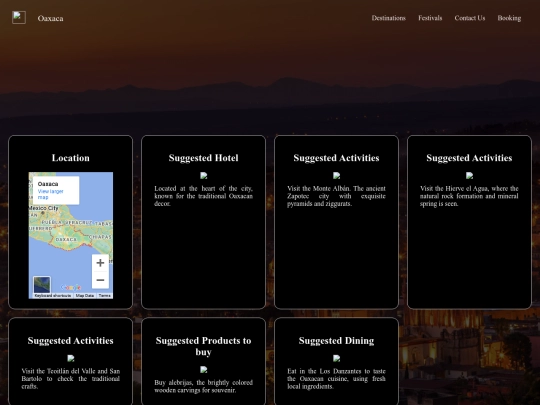Open the Contact Us link
The width and height of the screenshot is (540, 405).
(470, 18)
